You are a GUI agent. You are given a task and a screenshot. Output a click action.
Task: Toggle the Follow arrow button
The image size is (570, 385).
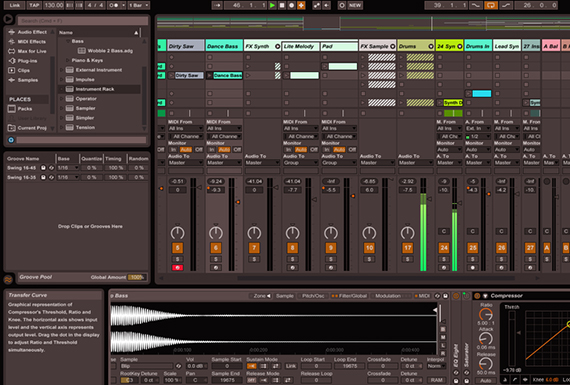click(x=217, y=5)
